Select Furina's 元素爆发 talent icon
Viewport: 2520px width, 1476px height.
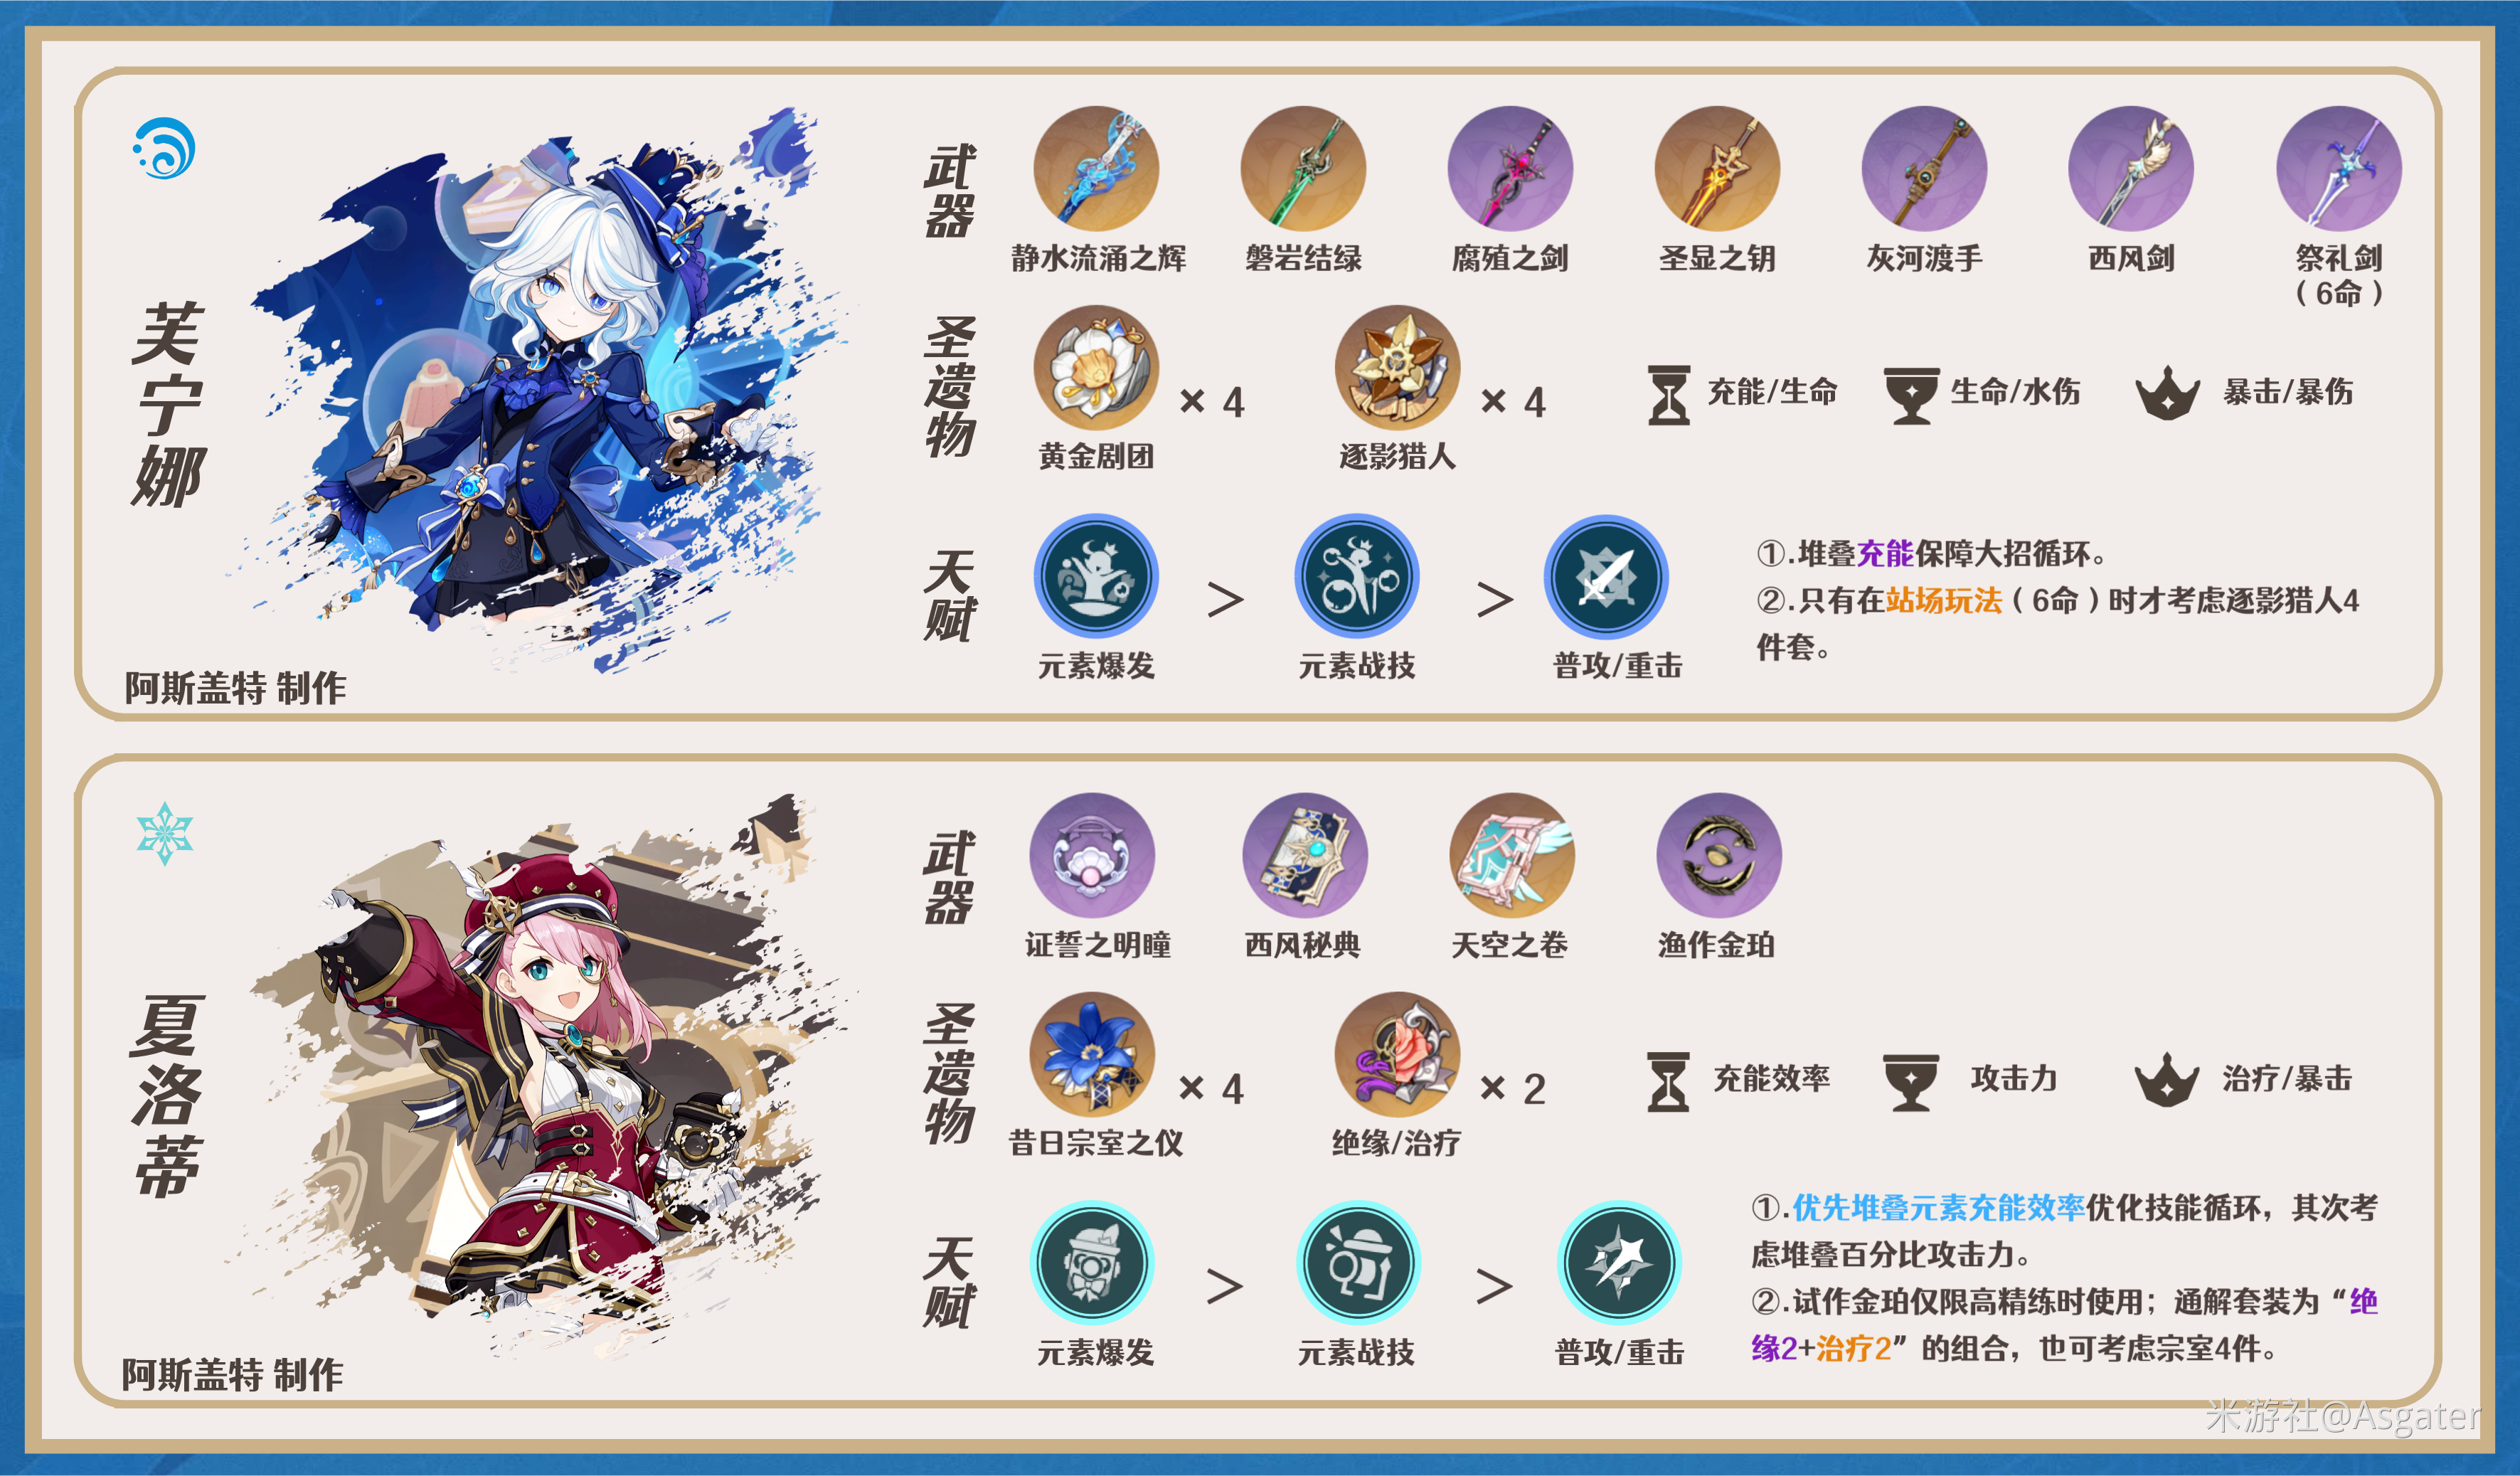pos(1096,577)
